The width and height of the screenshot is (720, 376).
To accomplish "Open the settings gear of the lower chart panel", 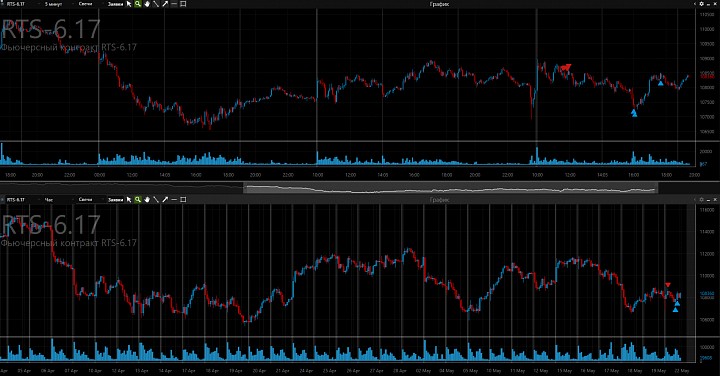I will [x=701, y=199].
